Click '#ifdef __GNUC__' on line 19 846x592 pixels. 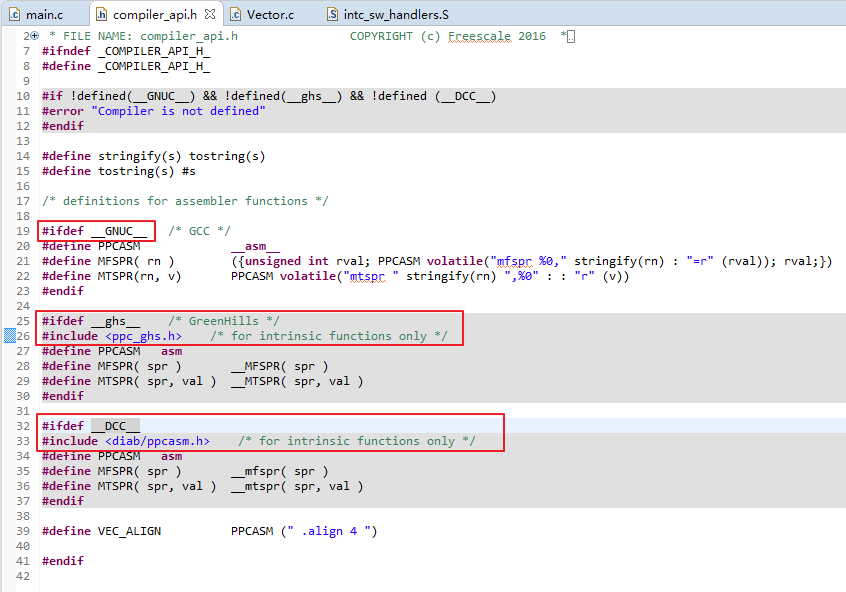click(x=94, y=231)
